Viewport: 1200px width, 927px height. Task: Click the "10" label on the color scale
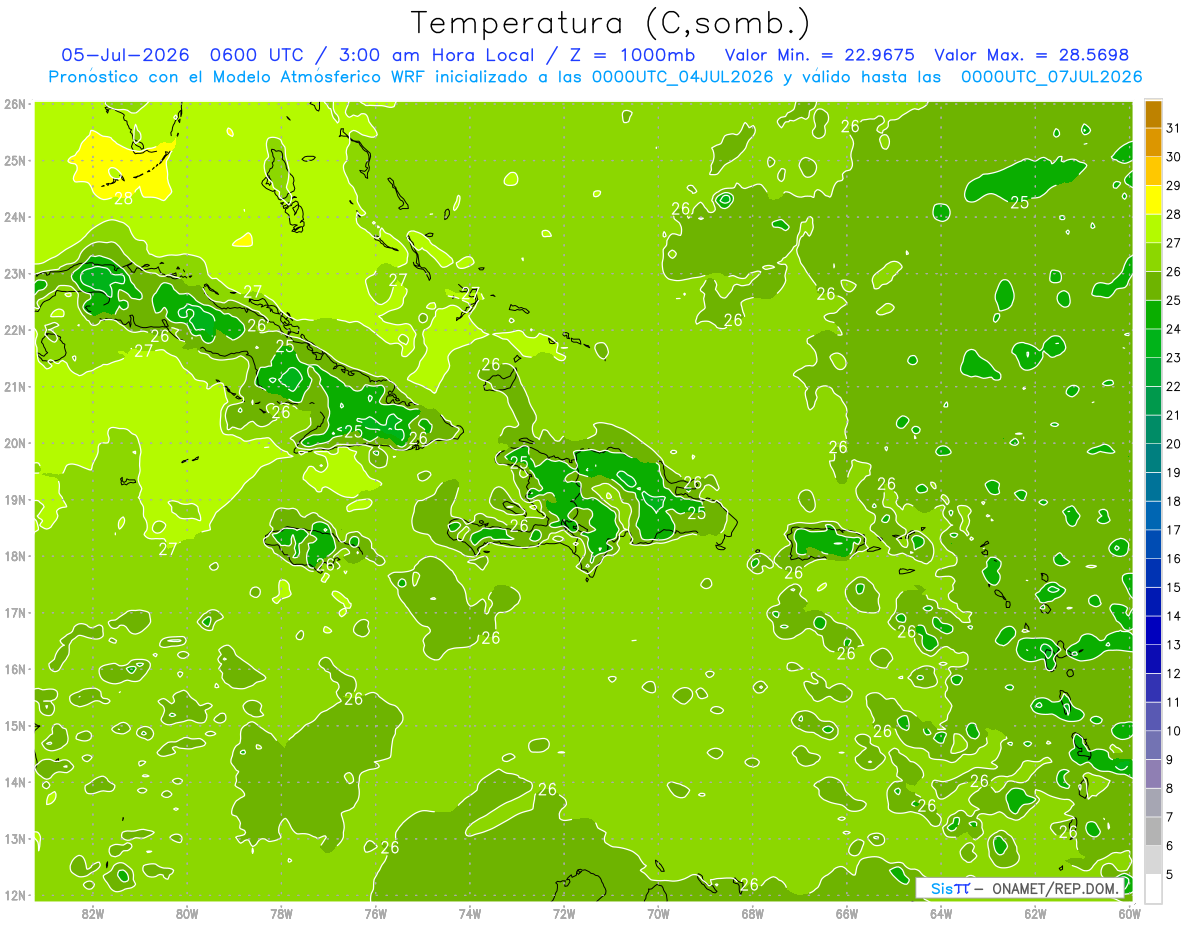[1173, 731]
